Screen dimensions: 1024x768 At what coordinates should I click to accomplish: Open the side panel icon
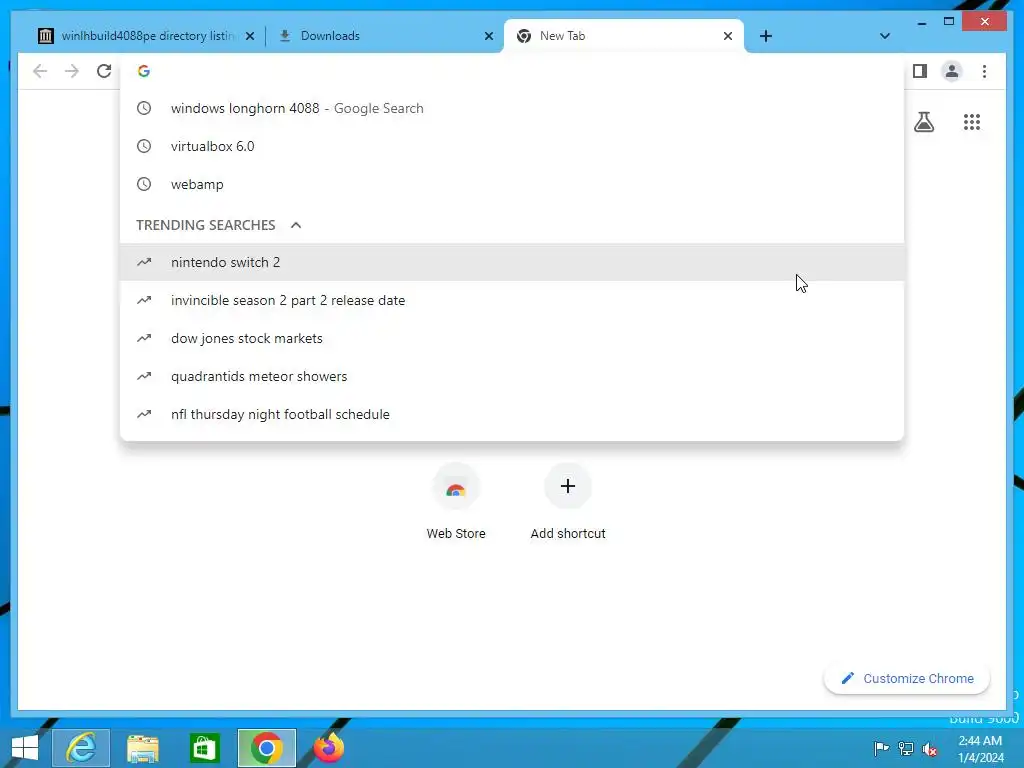pos(920,71)
